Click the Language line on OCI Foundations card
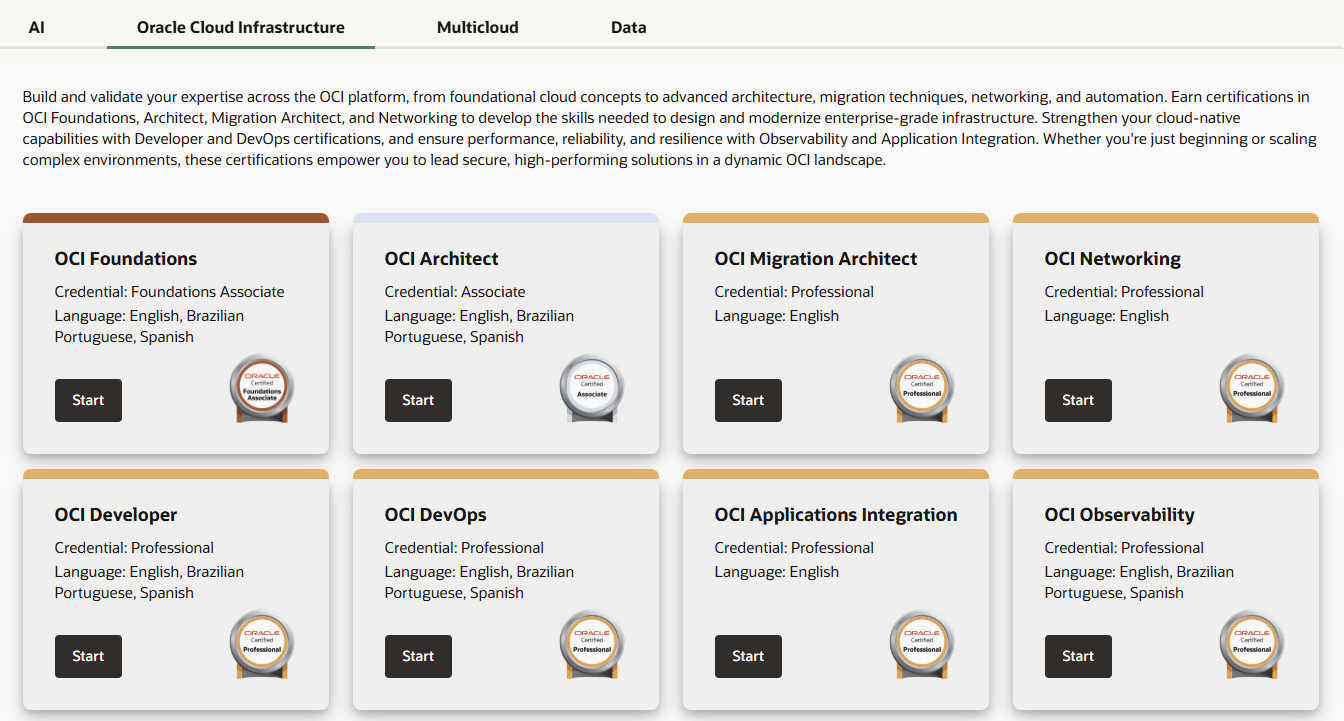 [x=150, y=326]
